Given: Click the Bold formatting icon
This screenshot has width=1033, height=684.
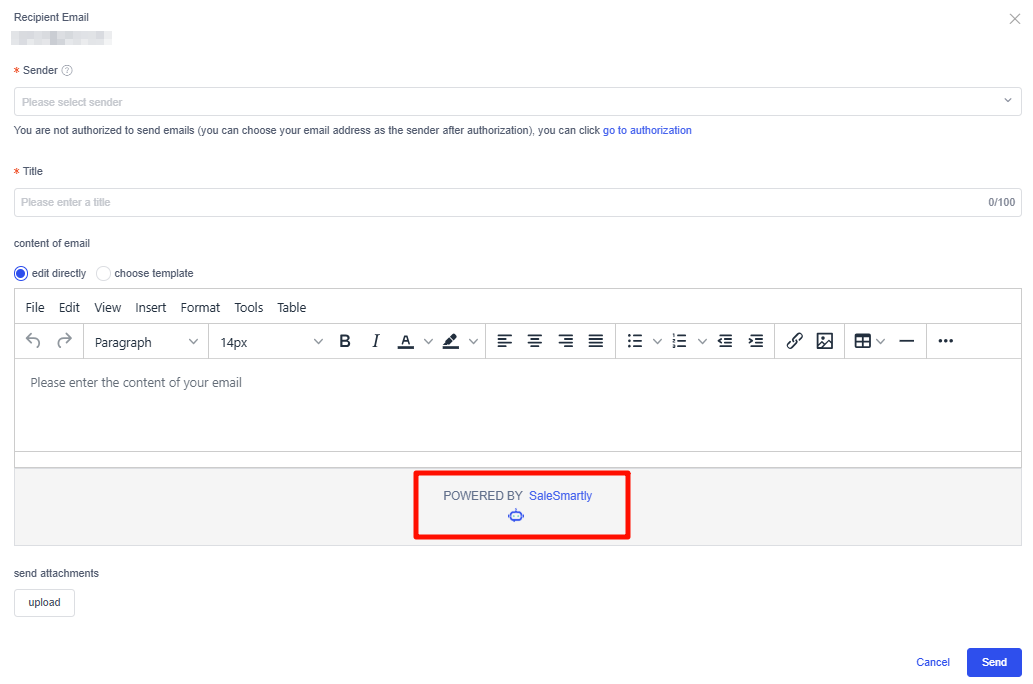Looking at the screenshot, I should point(345,341).
